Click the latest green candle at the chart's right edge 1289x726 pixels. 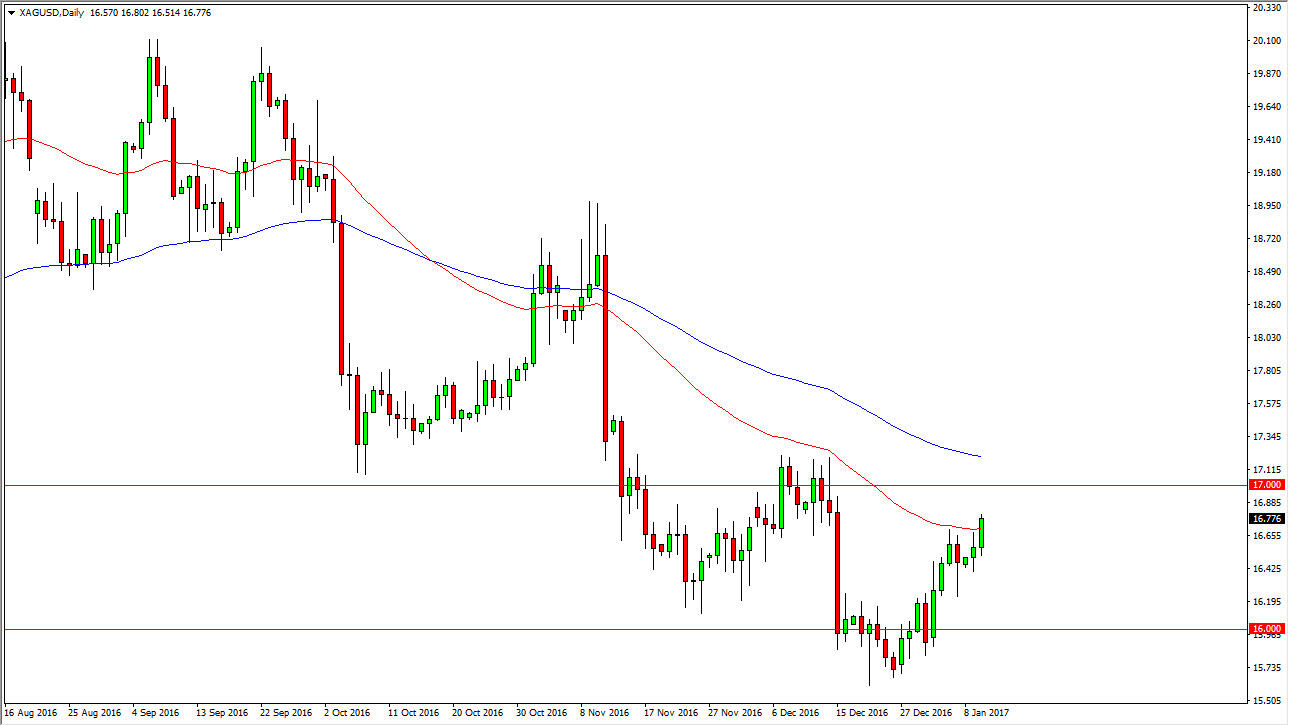coord(982,533)
